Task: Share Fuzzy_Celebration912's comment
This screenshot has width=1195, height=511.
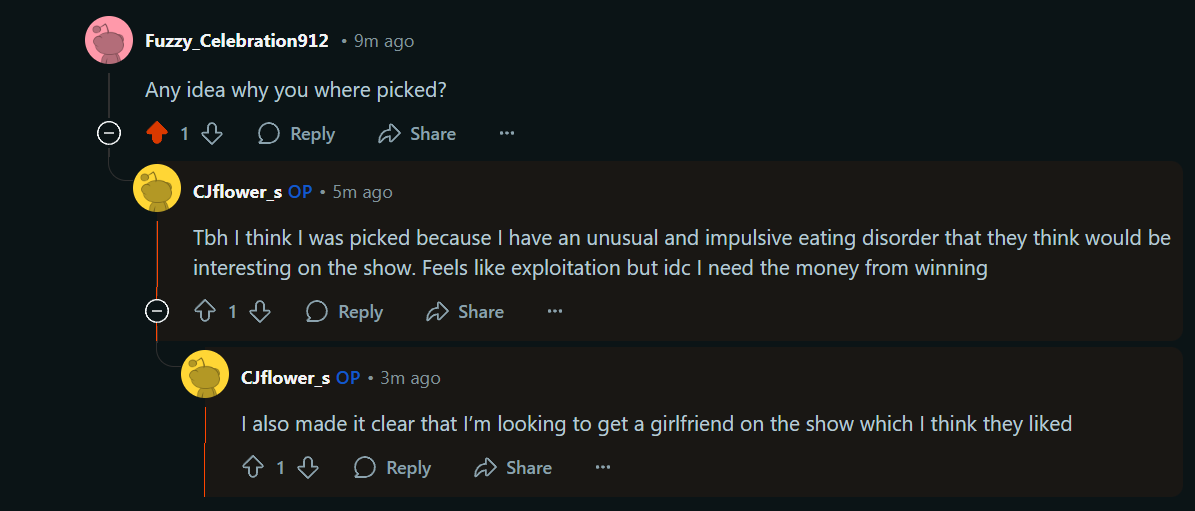Action: point(417,133)
